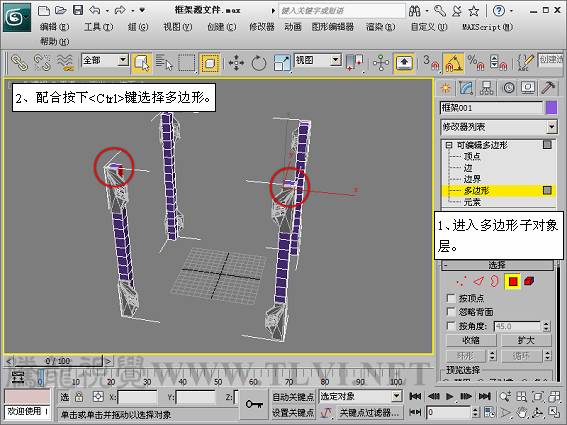This screenshot has width=567, height=425.
Task: Click the 自动关键点 auto key button
Action: [293, 397]
